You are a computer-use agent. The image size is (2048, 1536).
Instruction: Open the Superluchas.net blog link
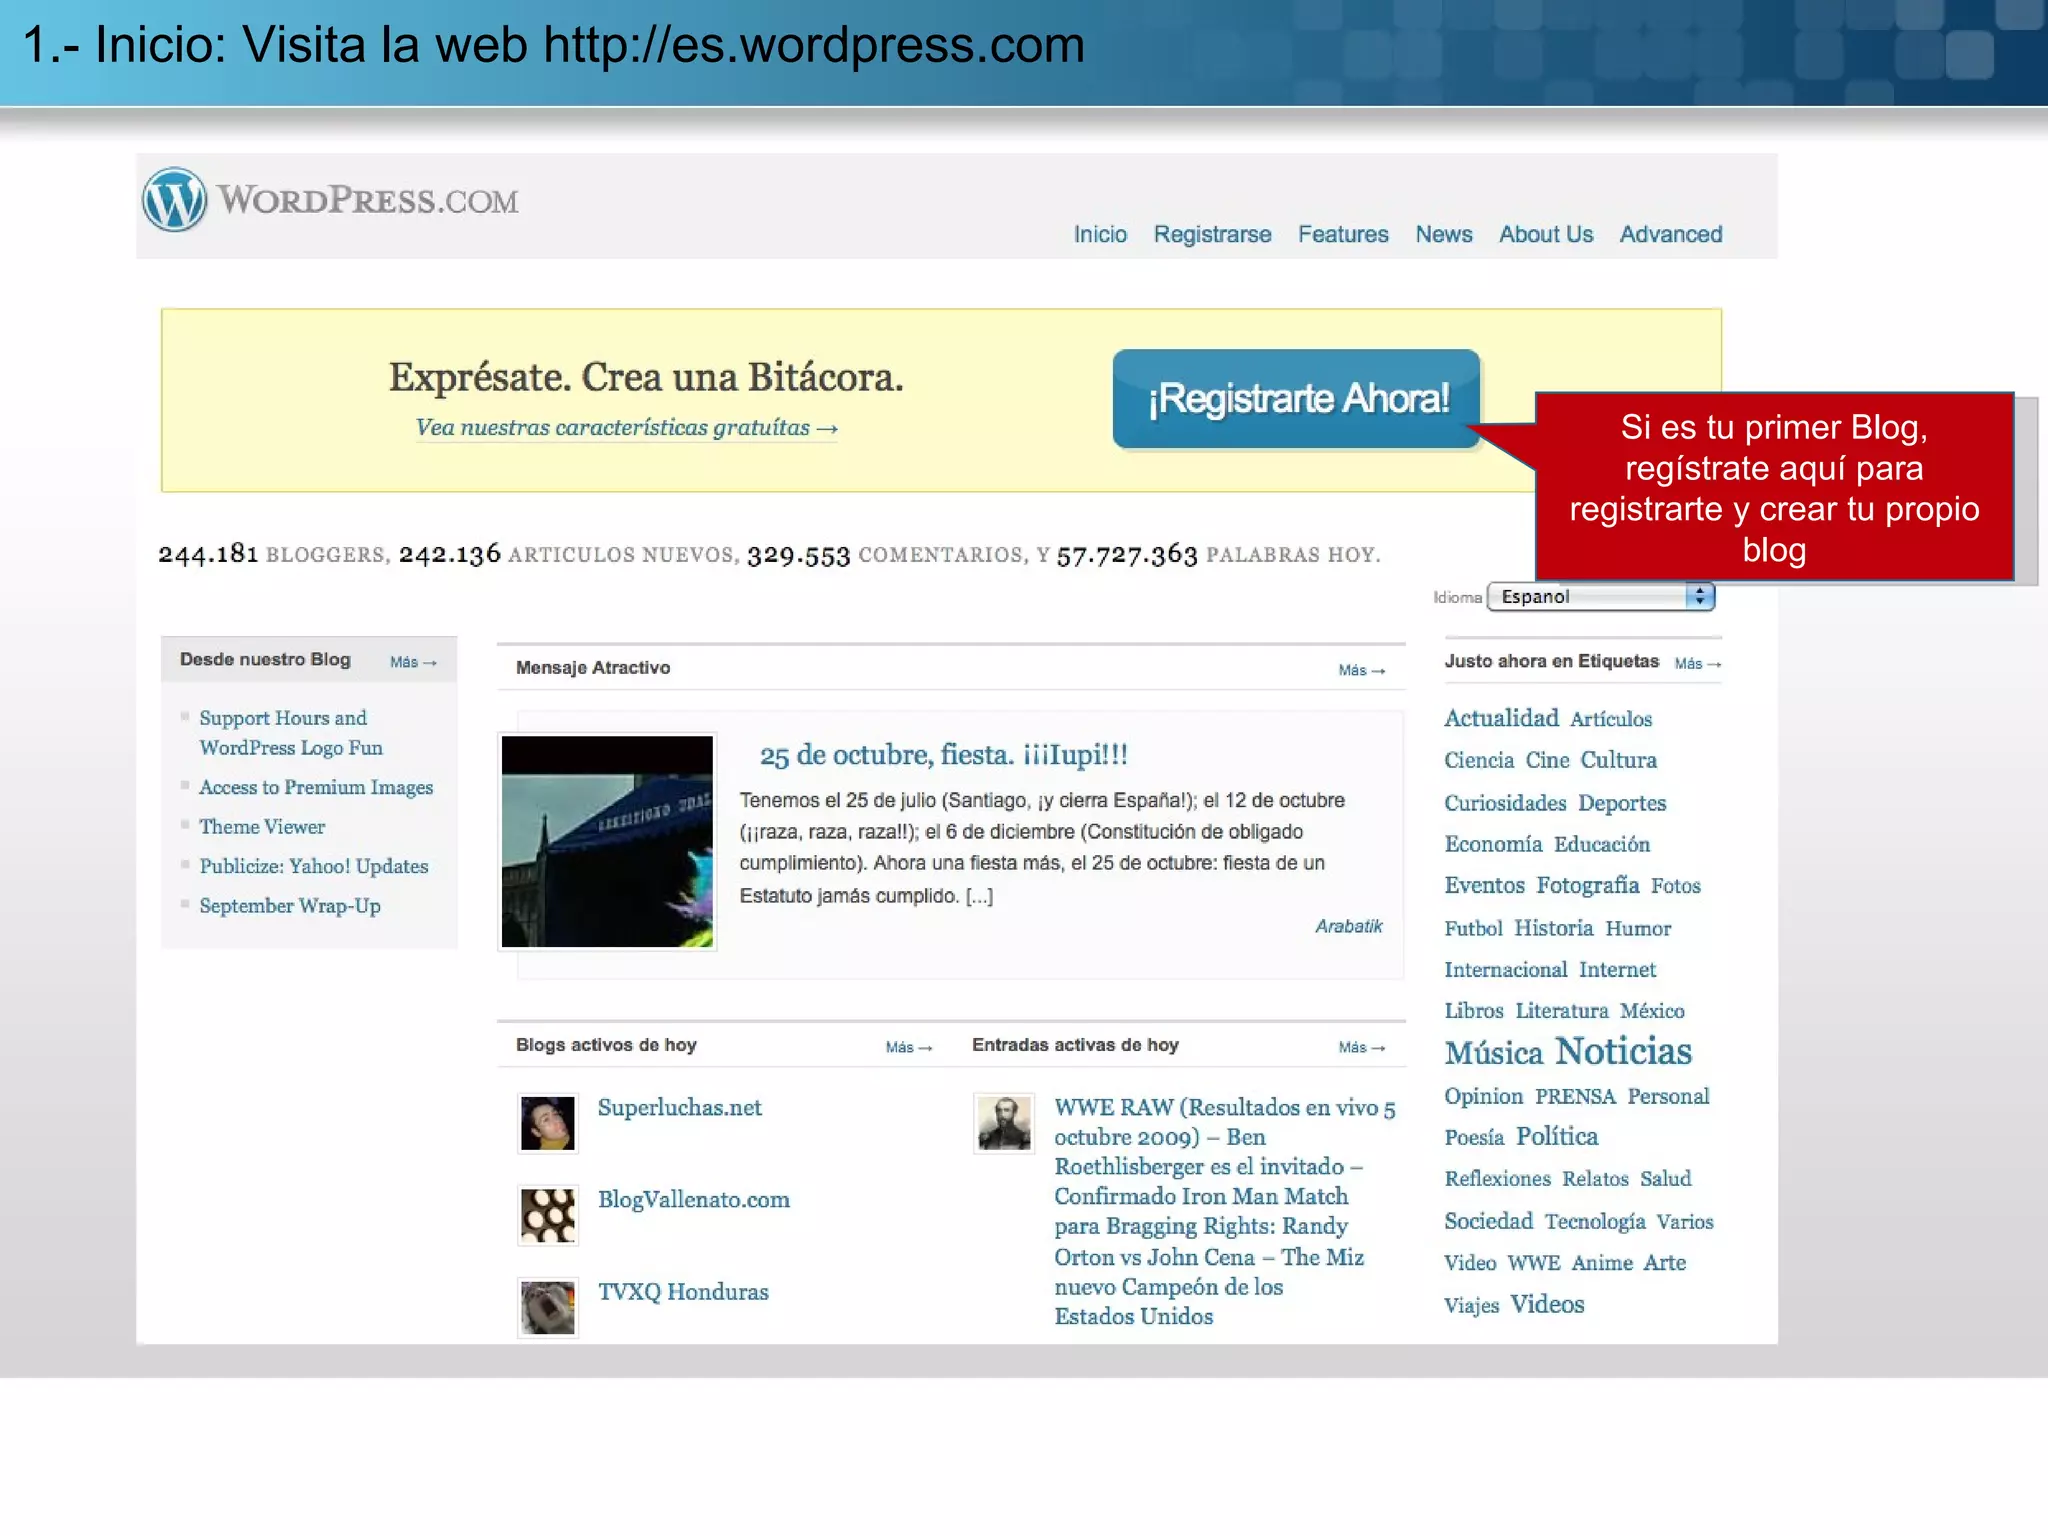point(679,1108)
